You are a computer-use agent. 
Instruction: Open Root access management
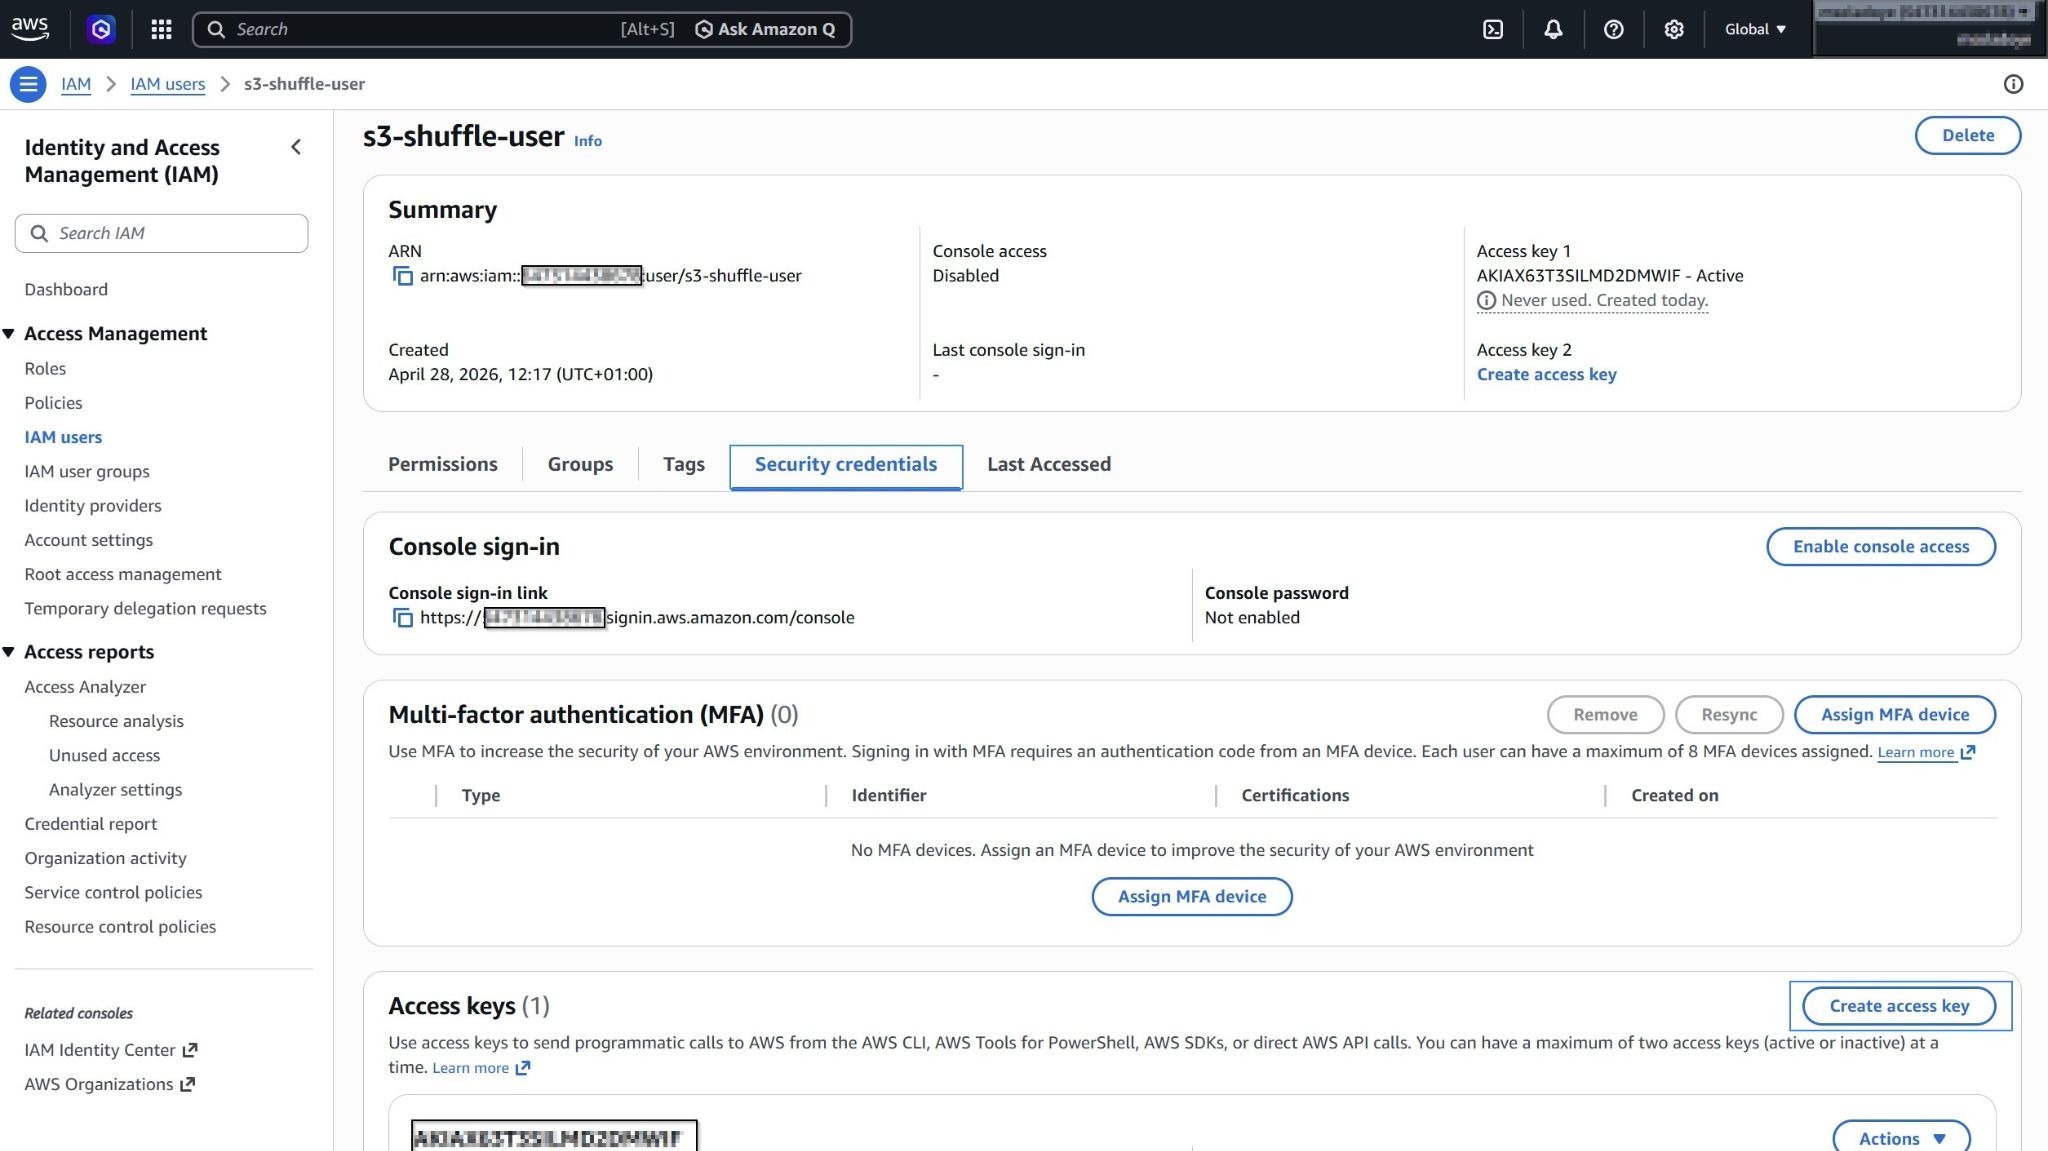point(123,574)
